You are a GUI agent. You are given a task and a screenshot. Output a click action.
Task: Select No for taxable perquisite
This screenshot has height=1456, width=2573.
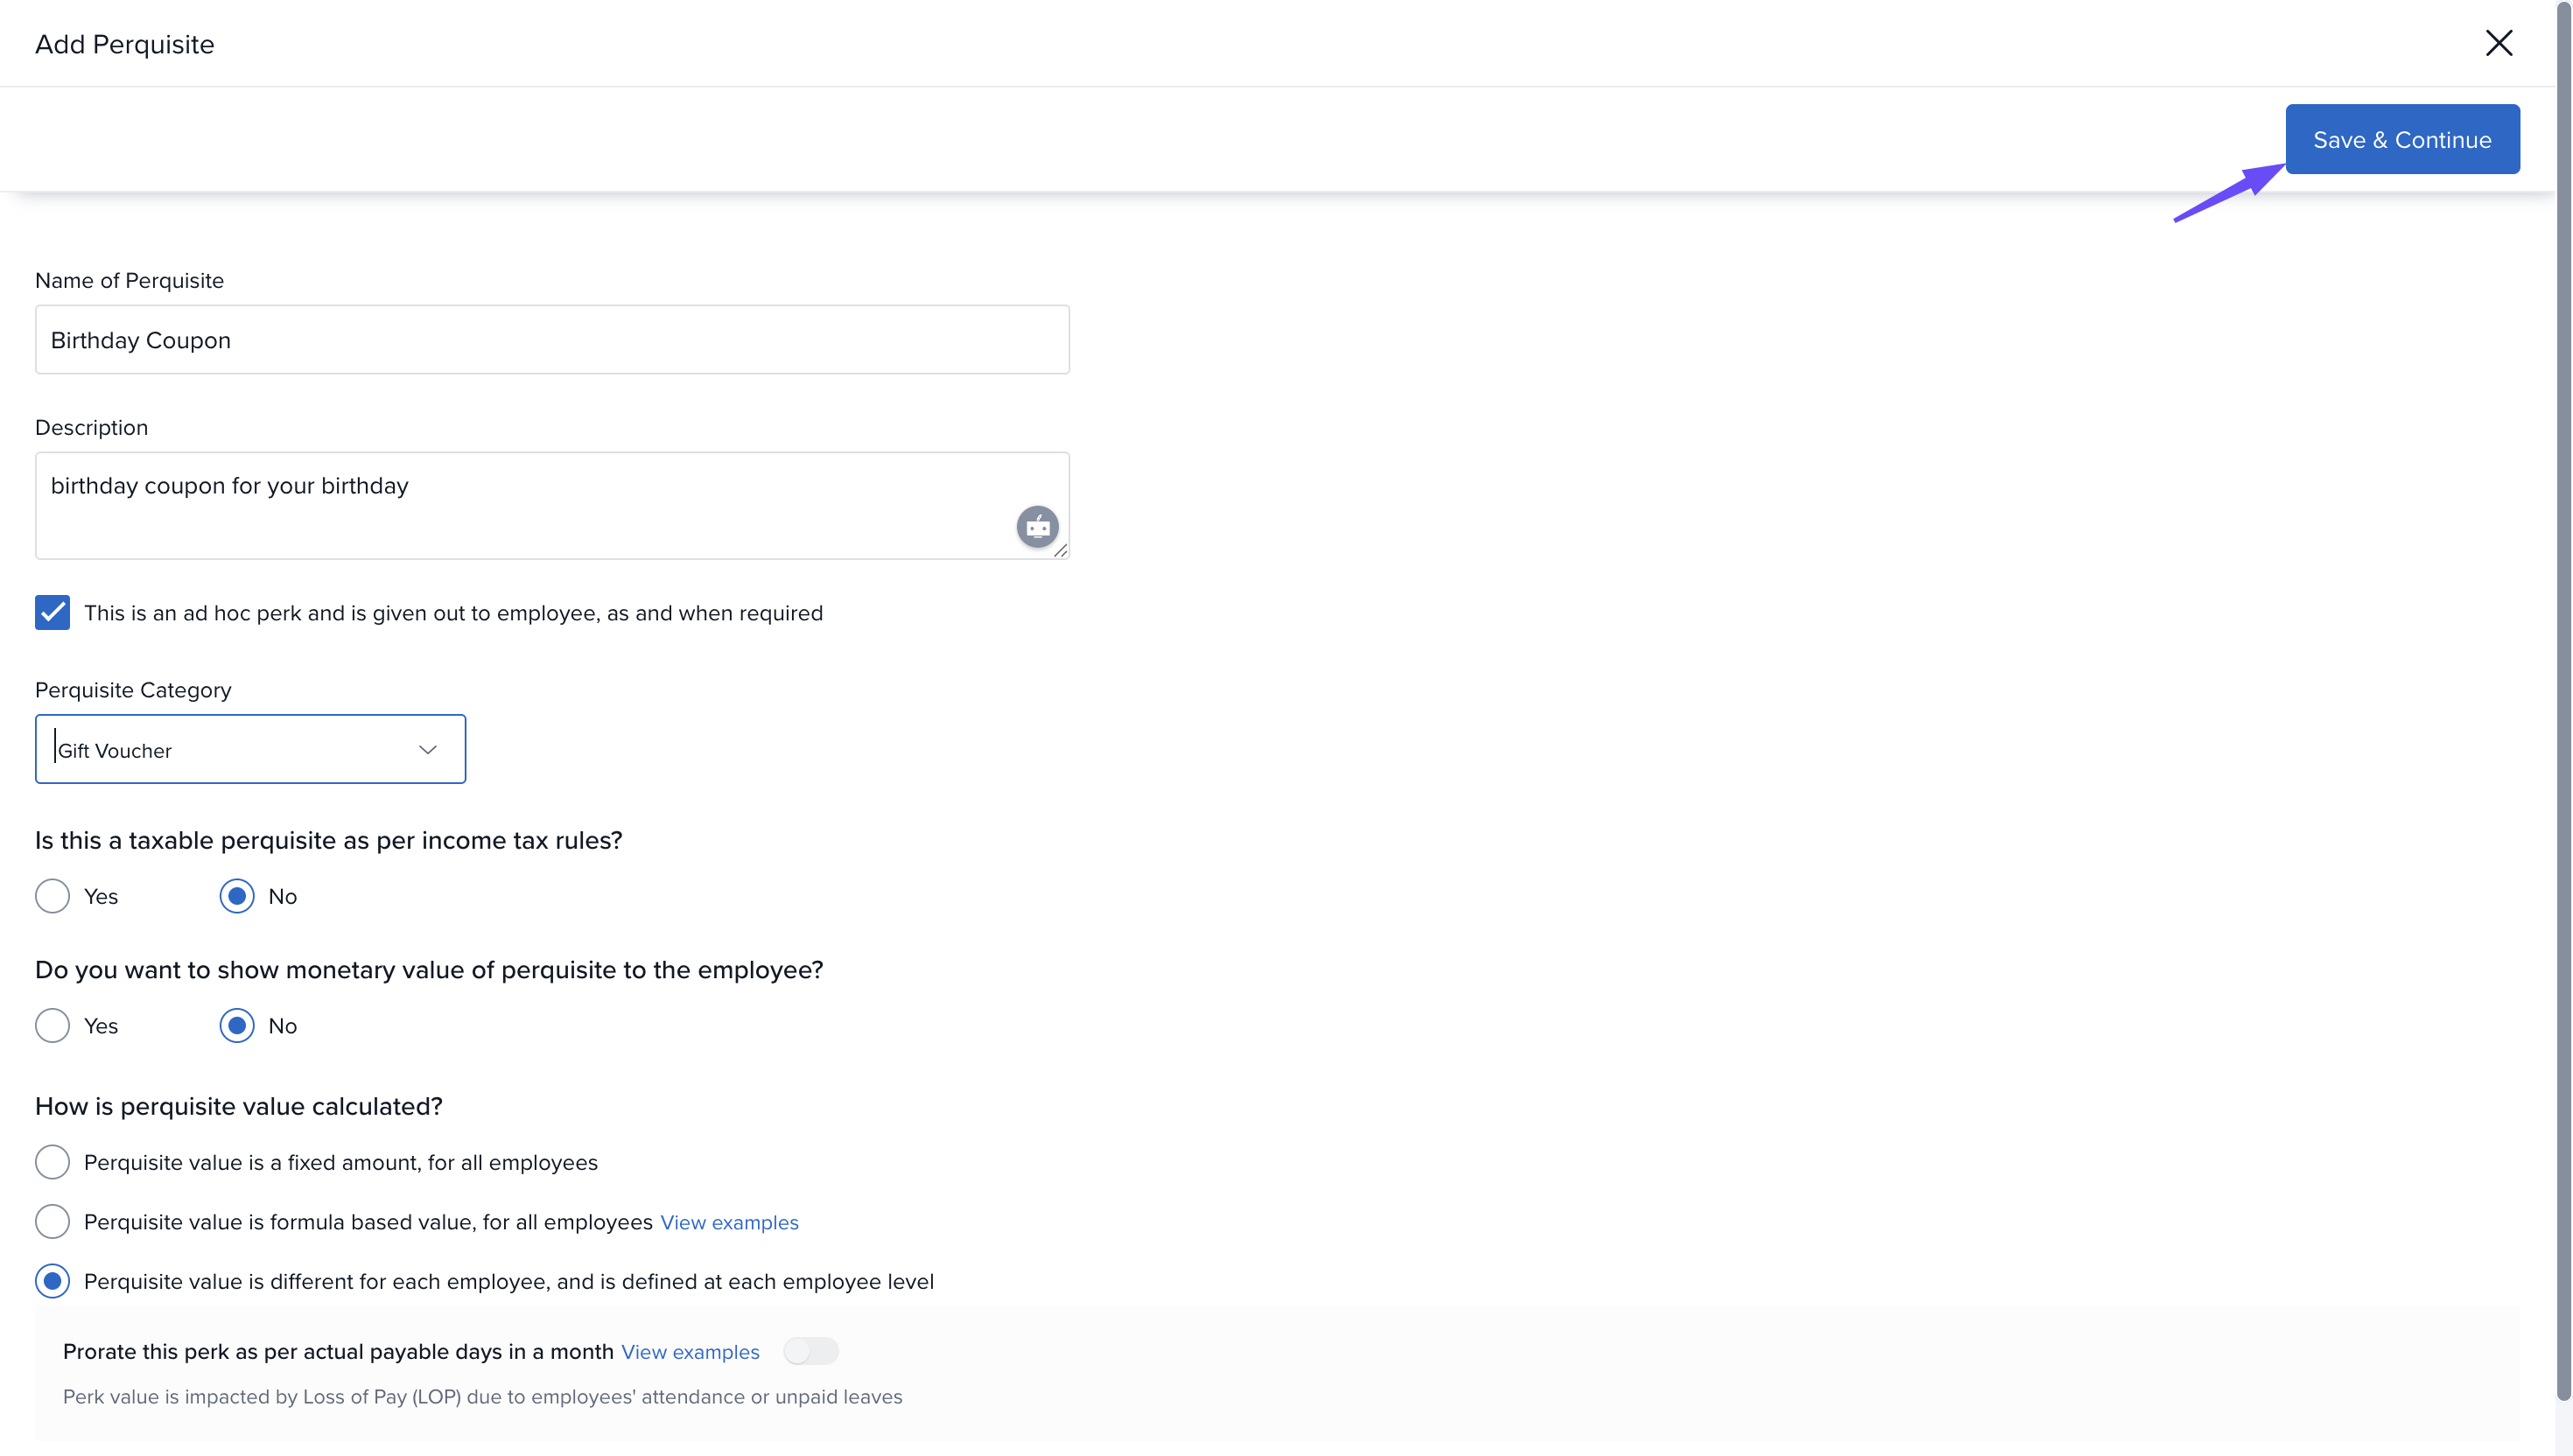237,896
